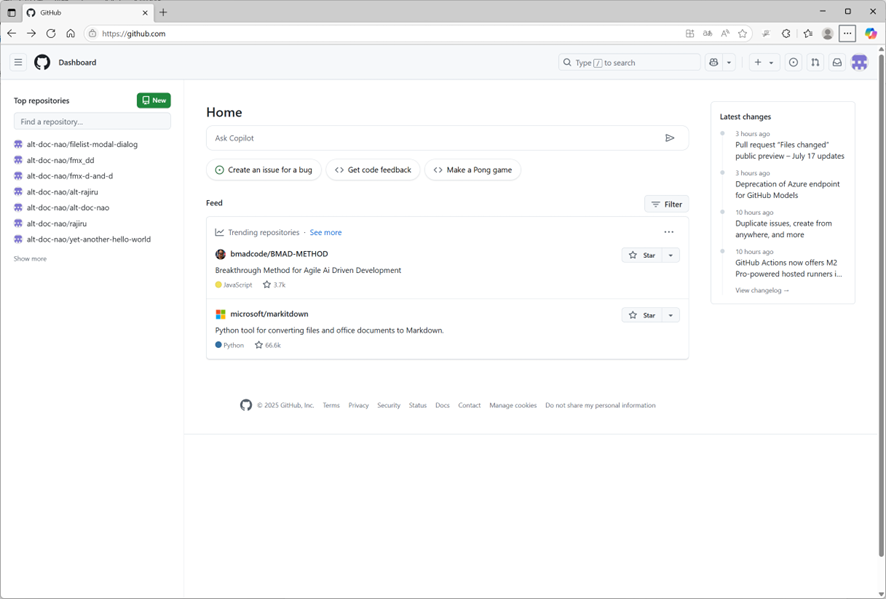Viewport: 886px width, 599px height.
Task: Add page to favorites star icon
Action: click(742, 33)
